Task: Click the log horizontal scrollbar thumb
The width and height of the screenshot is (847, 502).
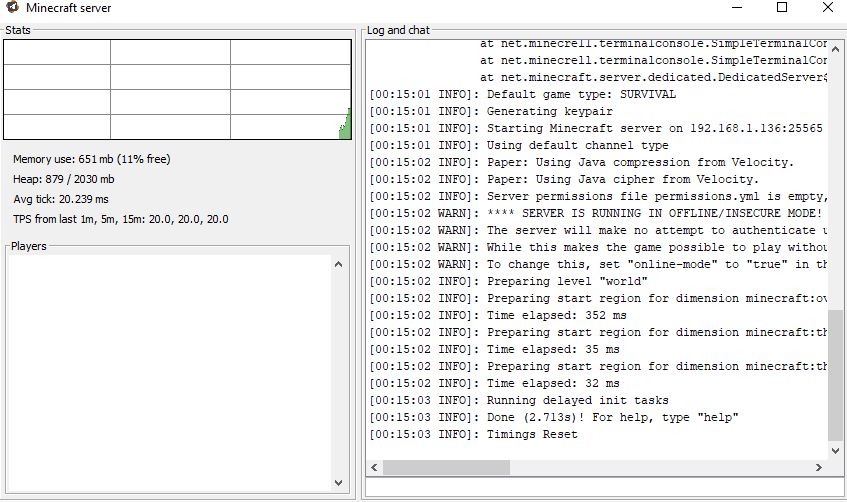Action: [446, 467]
